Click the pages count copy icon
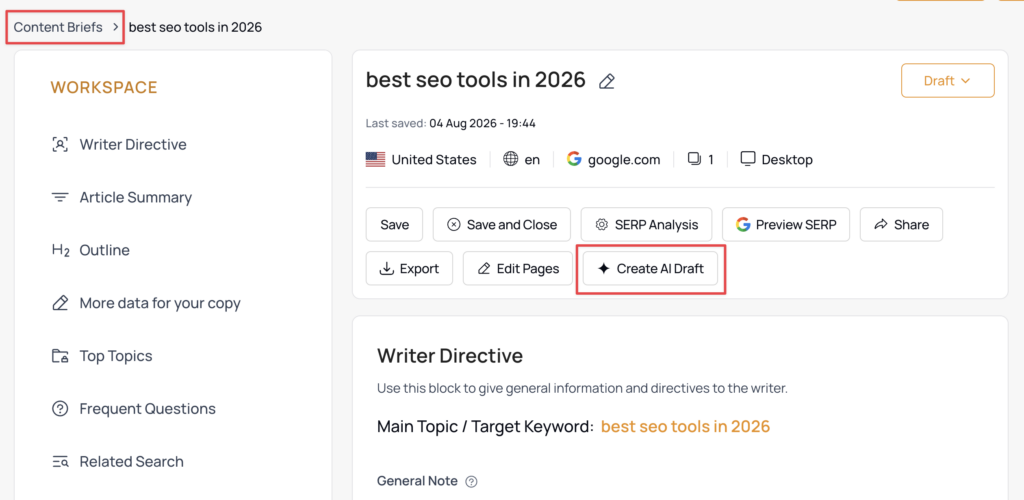 pos(695,159)
